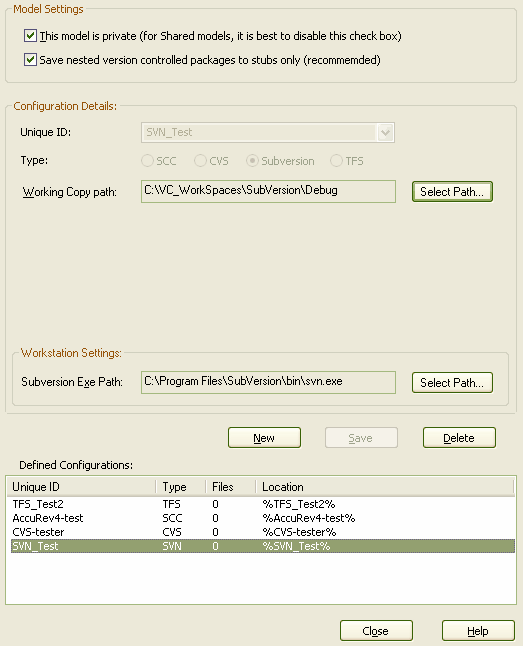Viewport: 523px width, 646px height.
Task: Open Help for this dialog
Action: (x=478, y=631)
